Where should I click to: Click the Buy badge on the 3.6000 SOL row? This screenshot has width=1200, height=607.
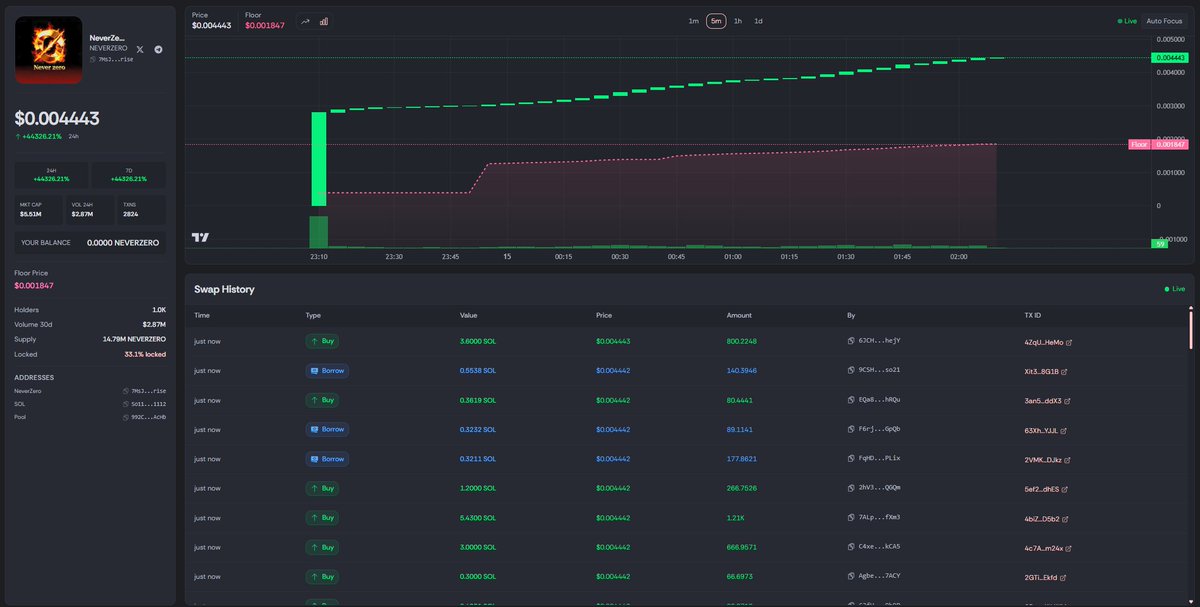click(322, 341)
